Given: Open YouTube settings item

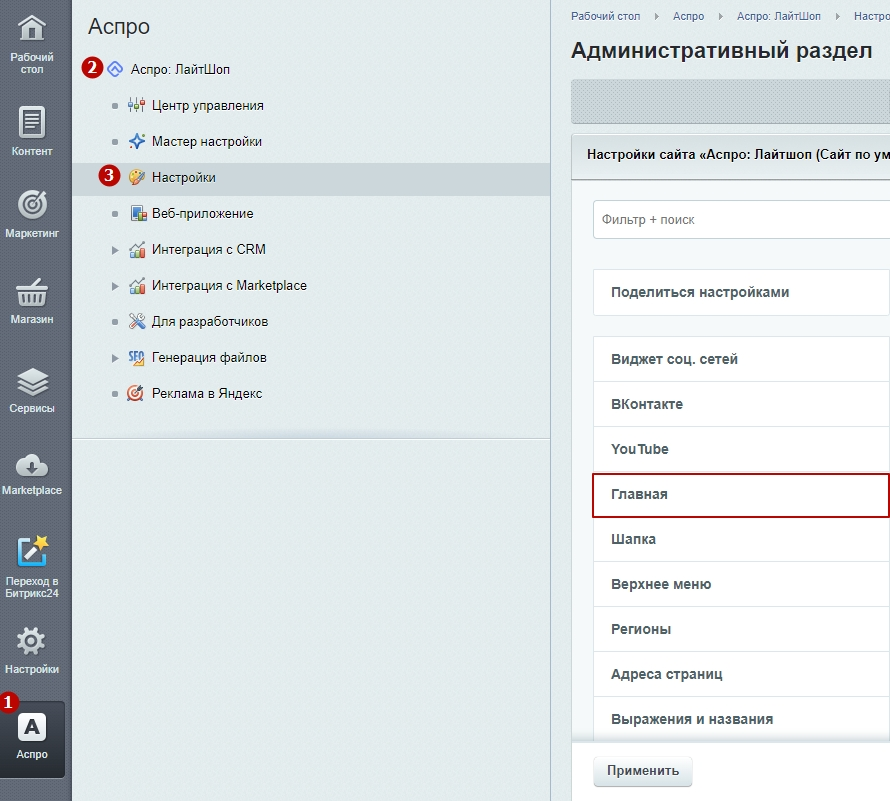Looking at the screenshot, I should (741, 449).
